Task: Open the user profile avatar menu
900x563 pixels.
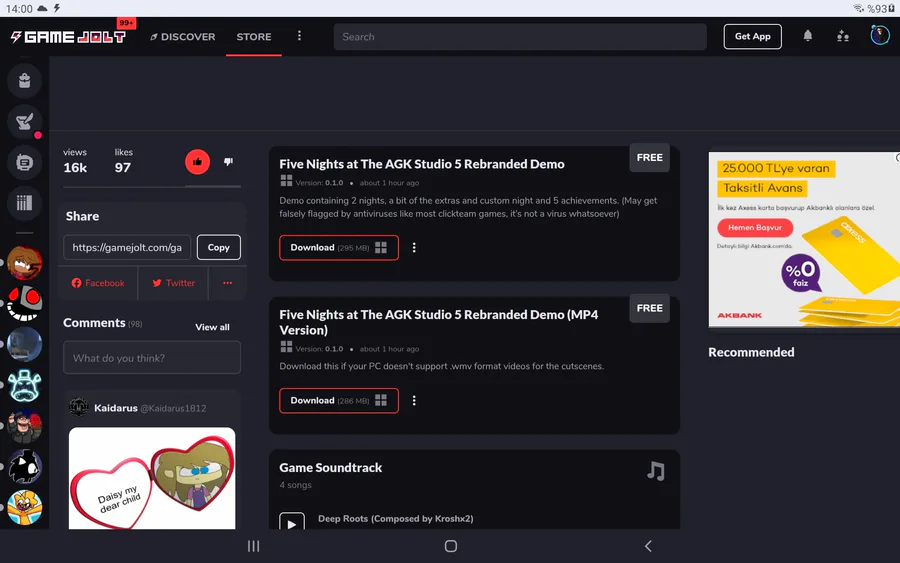Action: click(879, 36)
